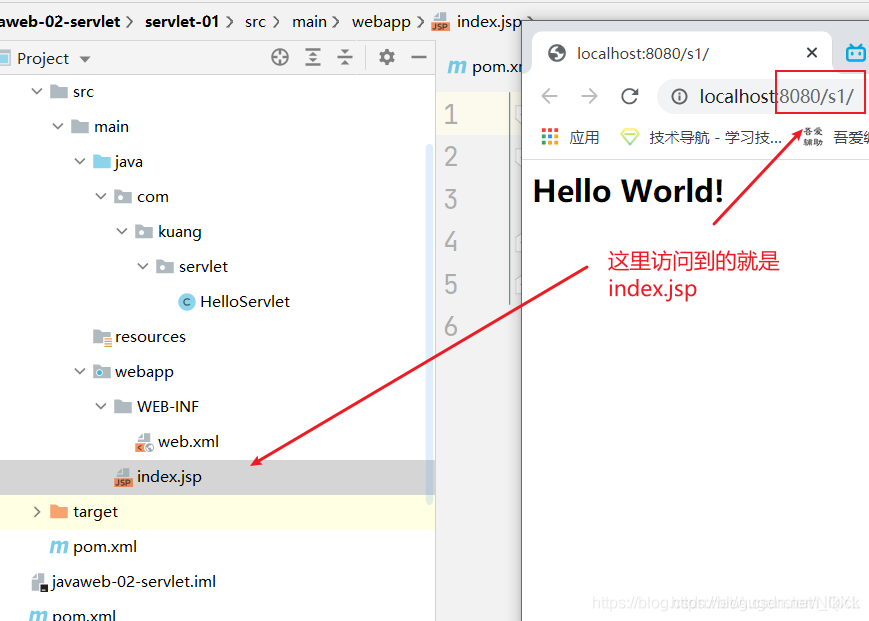Hide the Project panel with minus icon
869x621 pixels.
(x=419, y=57)
